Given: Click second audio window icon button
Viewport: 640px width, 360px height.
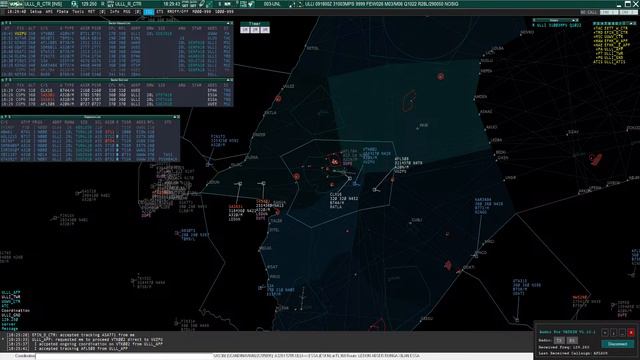Looking at the screenshot, I should coord(613,333).
